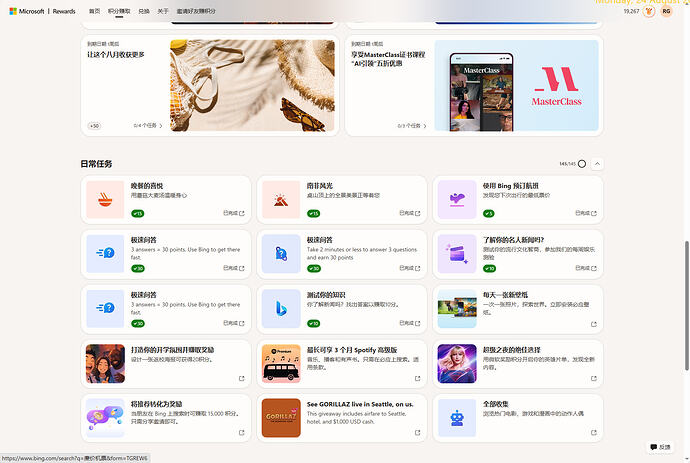Open the 让这个八月收获更多 promo card title
This screenshot has height=463, width=690.
coord(116,54)
